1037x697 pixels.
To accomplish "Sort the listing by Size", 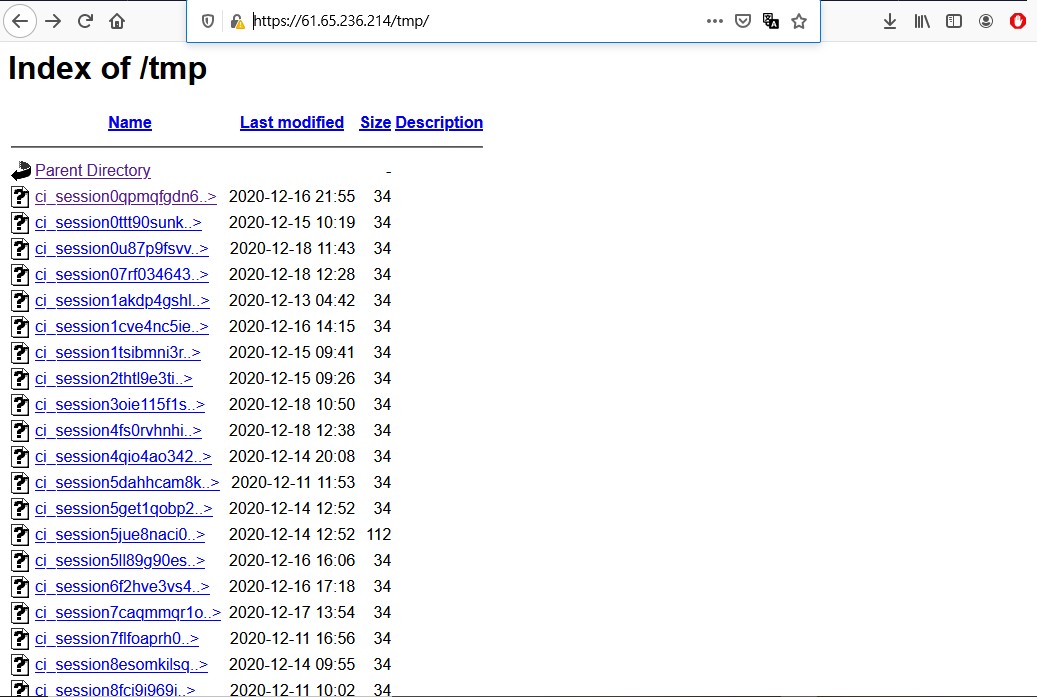I will [x=375, y=122].
